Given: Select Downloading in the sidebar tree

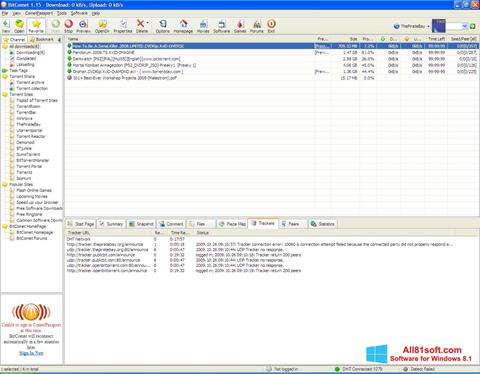Looking at the screenshot, I should click(x=30, y=53).
